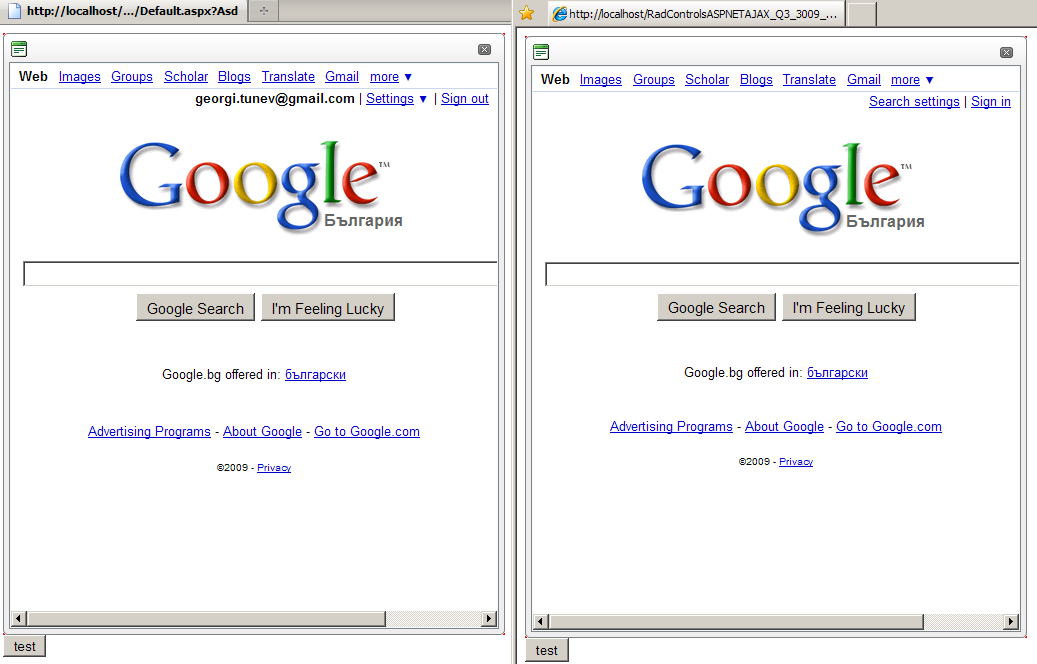Click the Google logo in the left window
Screen dimensions: 1037x664
(261, 186)
